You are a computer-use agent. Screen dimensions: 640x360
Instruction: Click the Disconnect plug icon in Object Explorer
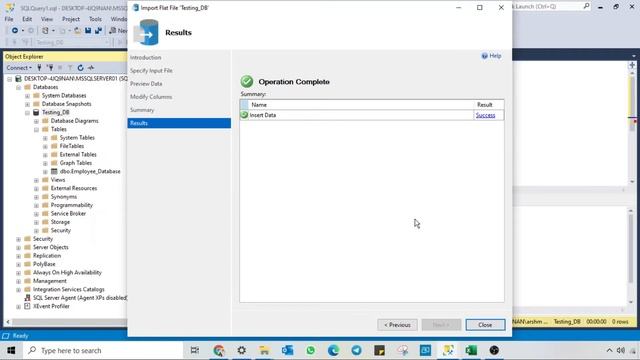[x=50, y=68]
